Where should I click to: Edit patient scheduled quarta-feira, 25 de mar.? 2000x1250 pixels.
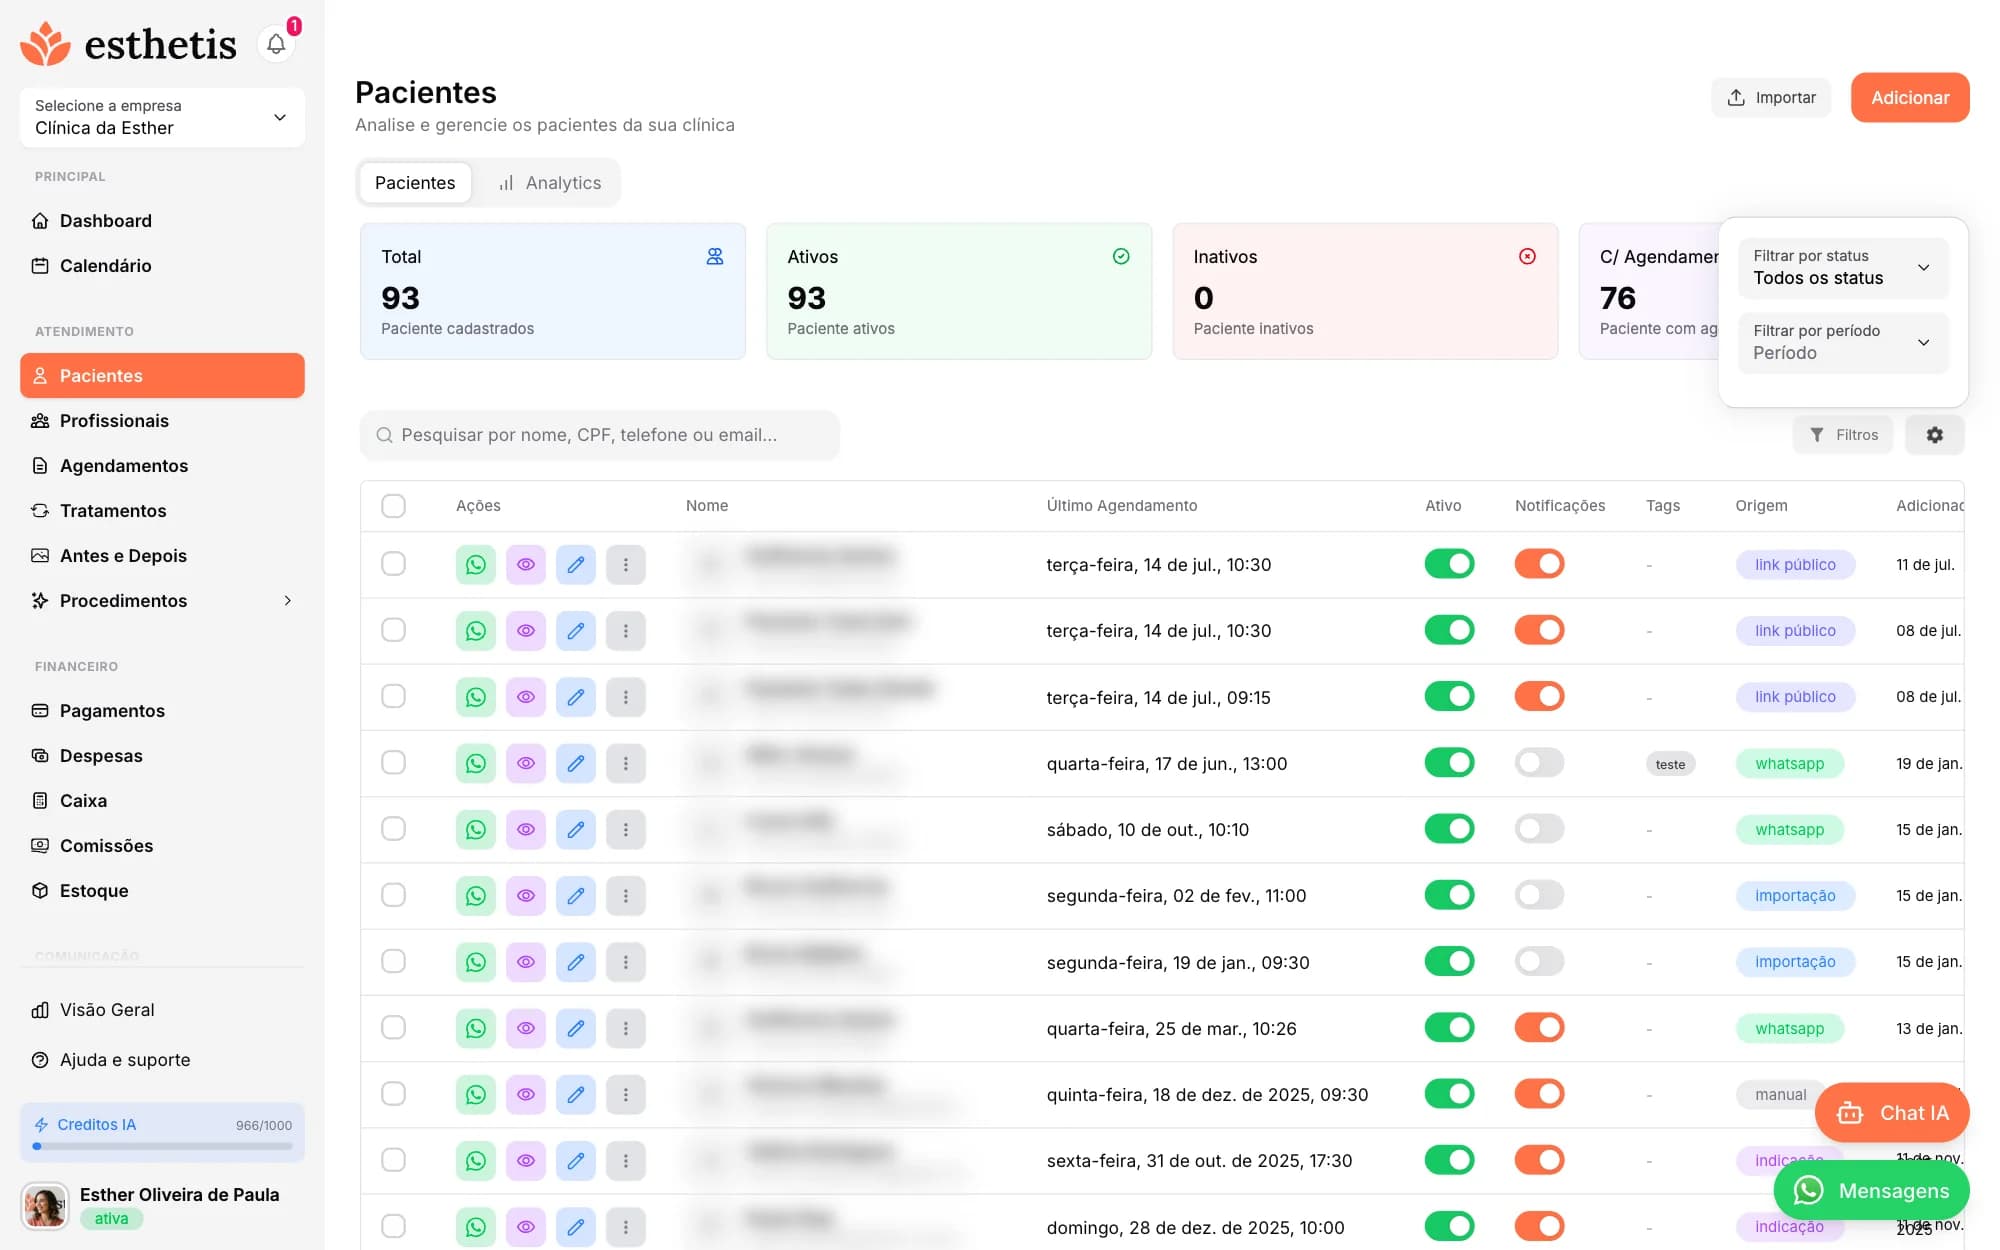(x=576, y=1028)
